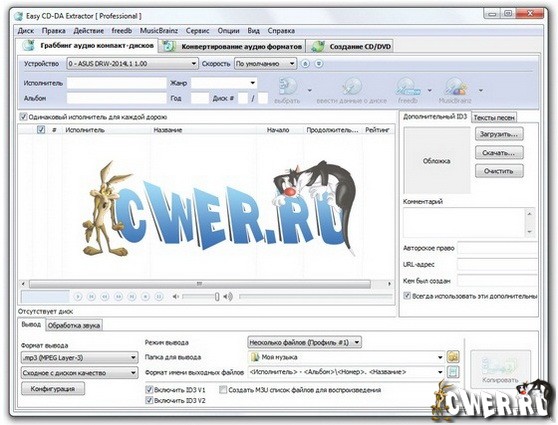Viewport: 558px width, 425px height.
Task: Open the output file name format dropdown
Action: coord(440,372)
